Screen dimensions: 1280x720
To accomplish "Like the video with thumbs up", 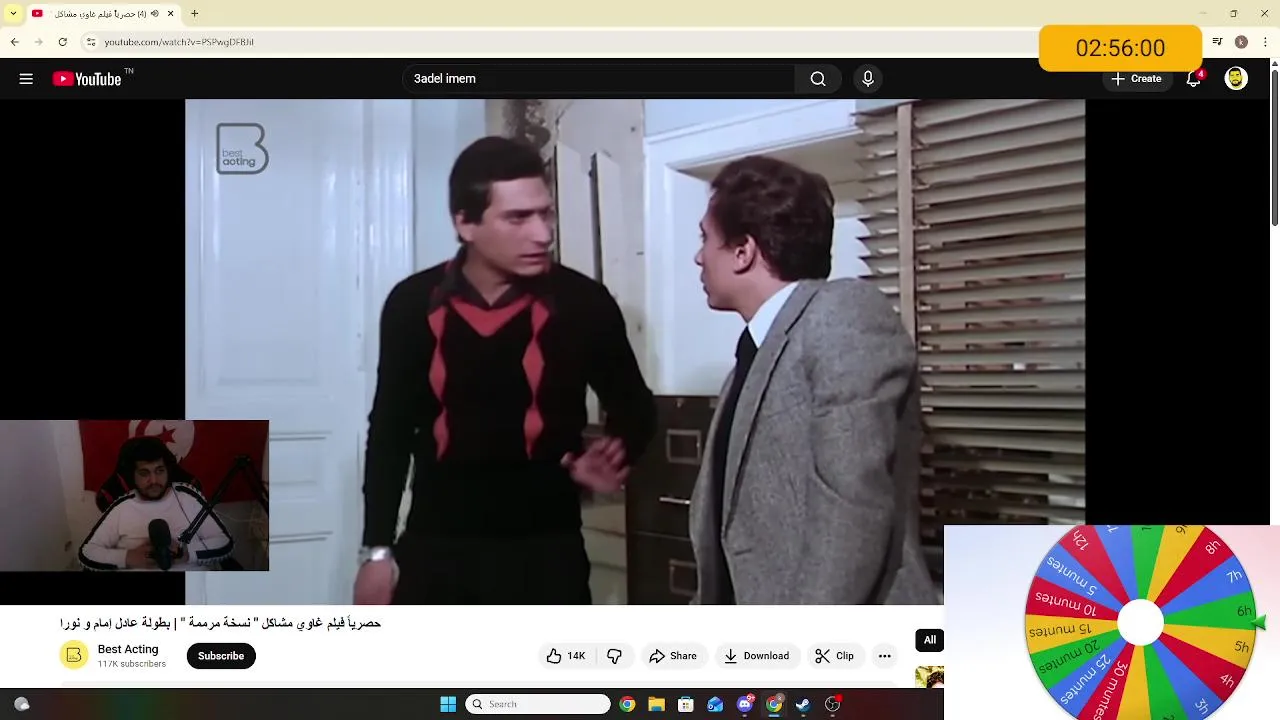I will [x=565, y=656].
